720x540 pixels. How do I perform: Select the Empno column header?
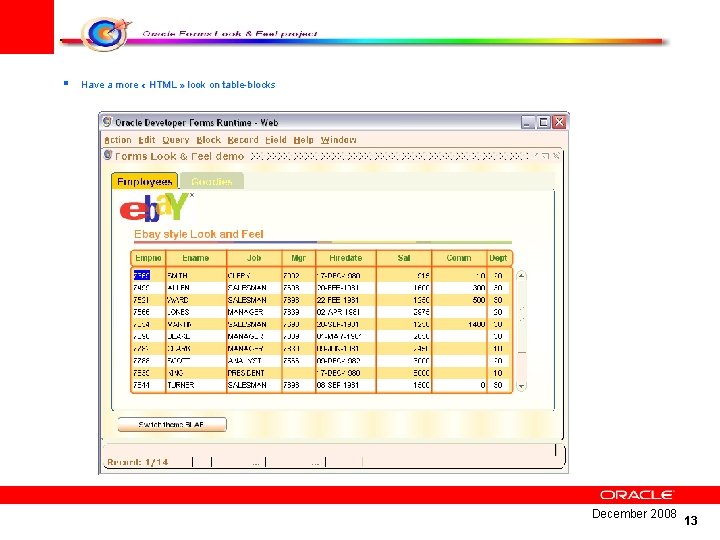148,258
